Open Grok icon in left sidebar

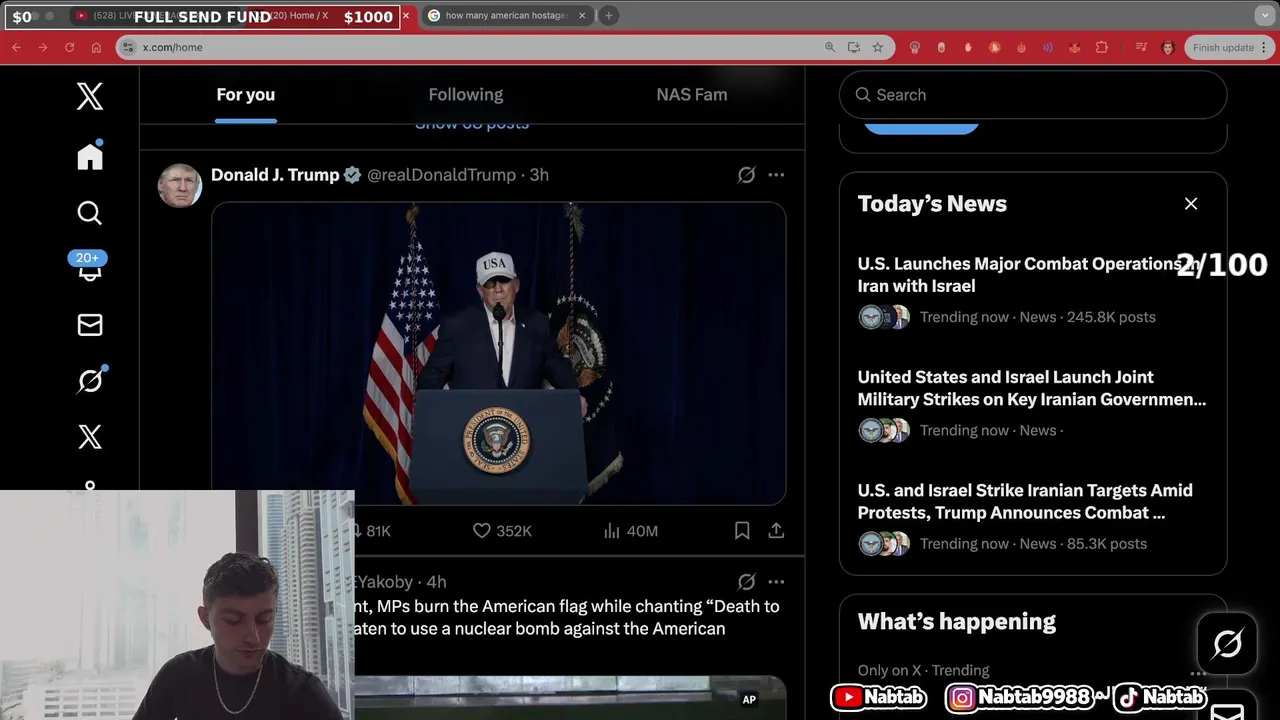pos(90,380)
